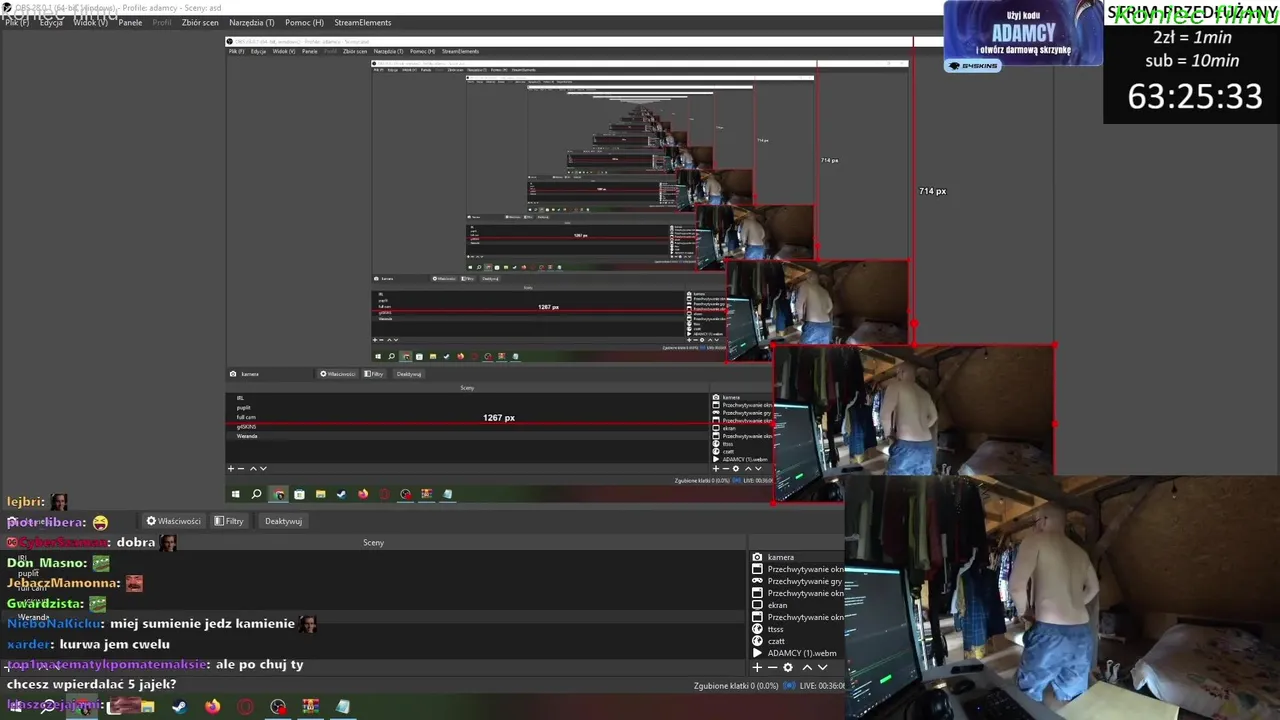This screenshot has width=1280, height=720.
Task: Open the StreamElements menu in the first nested preview
Action: click(460, 51)
